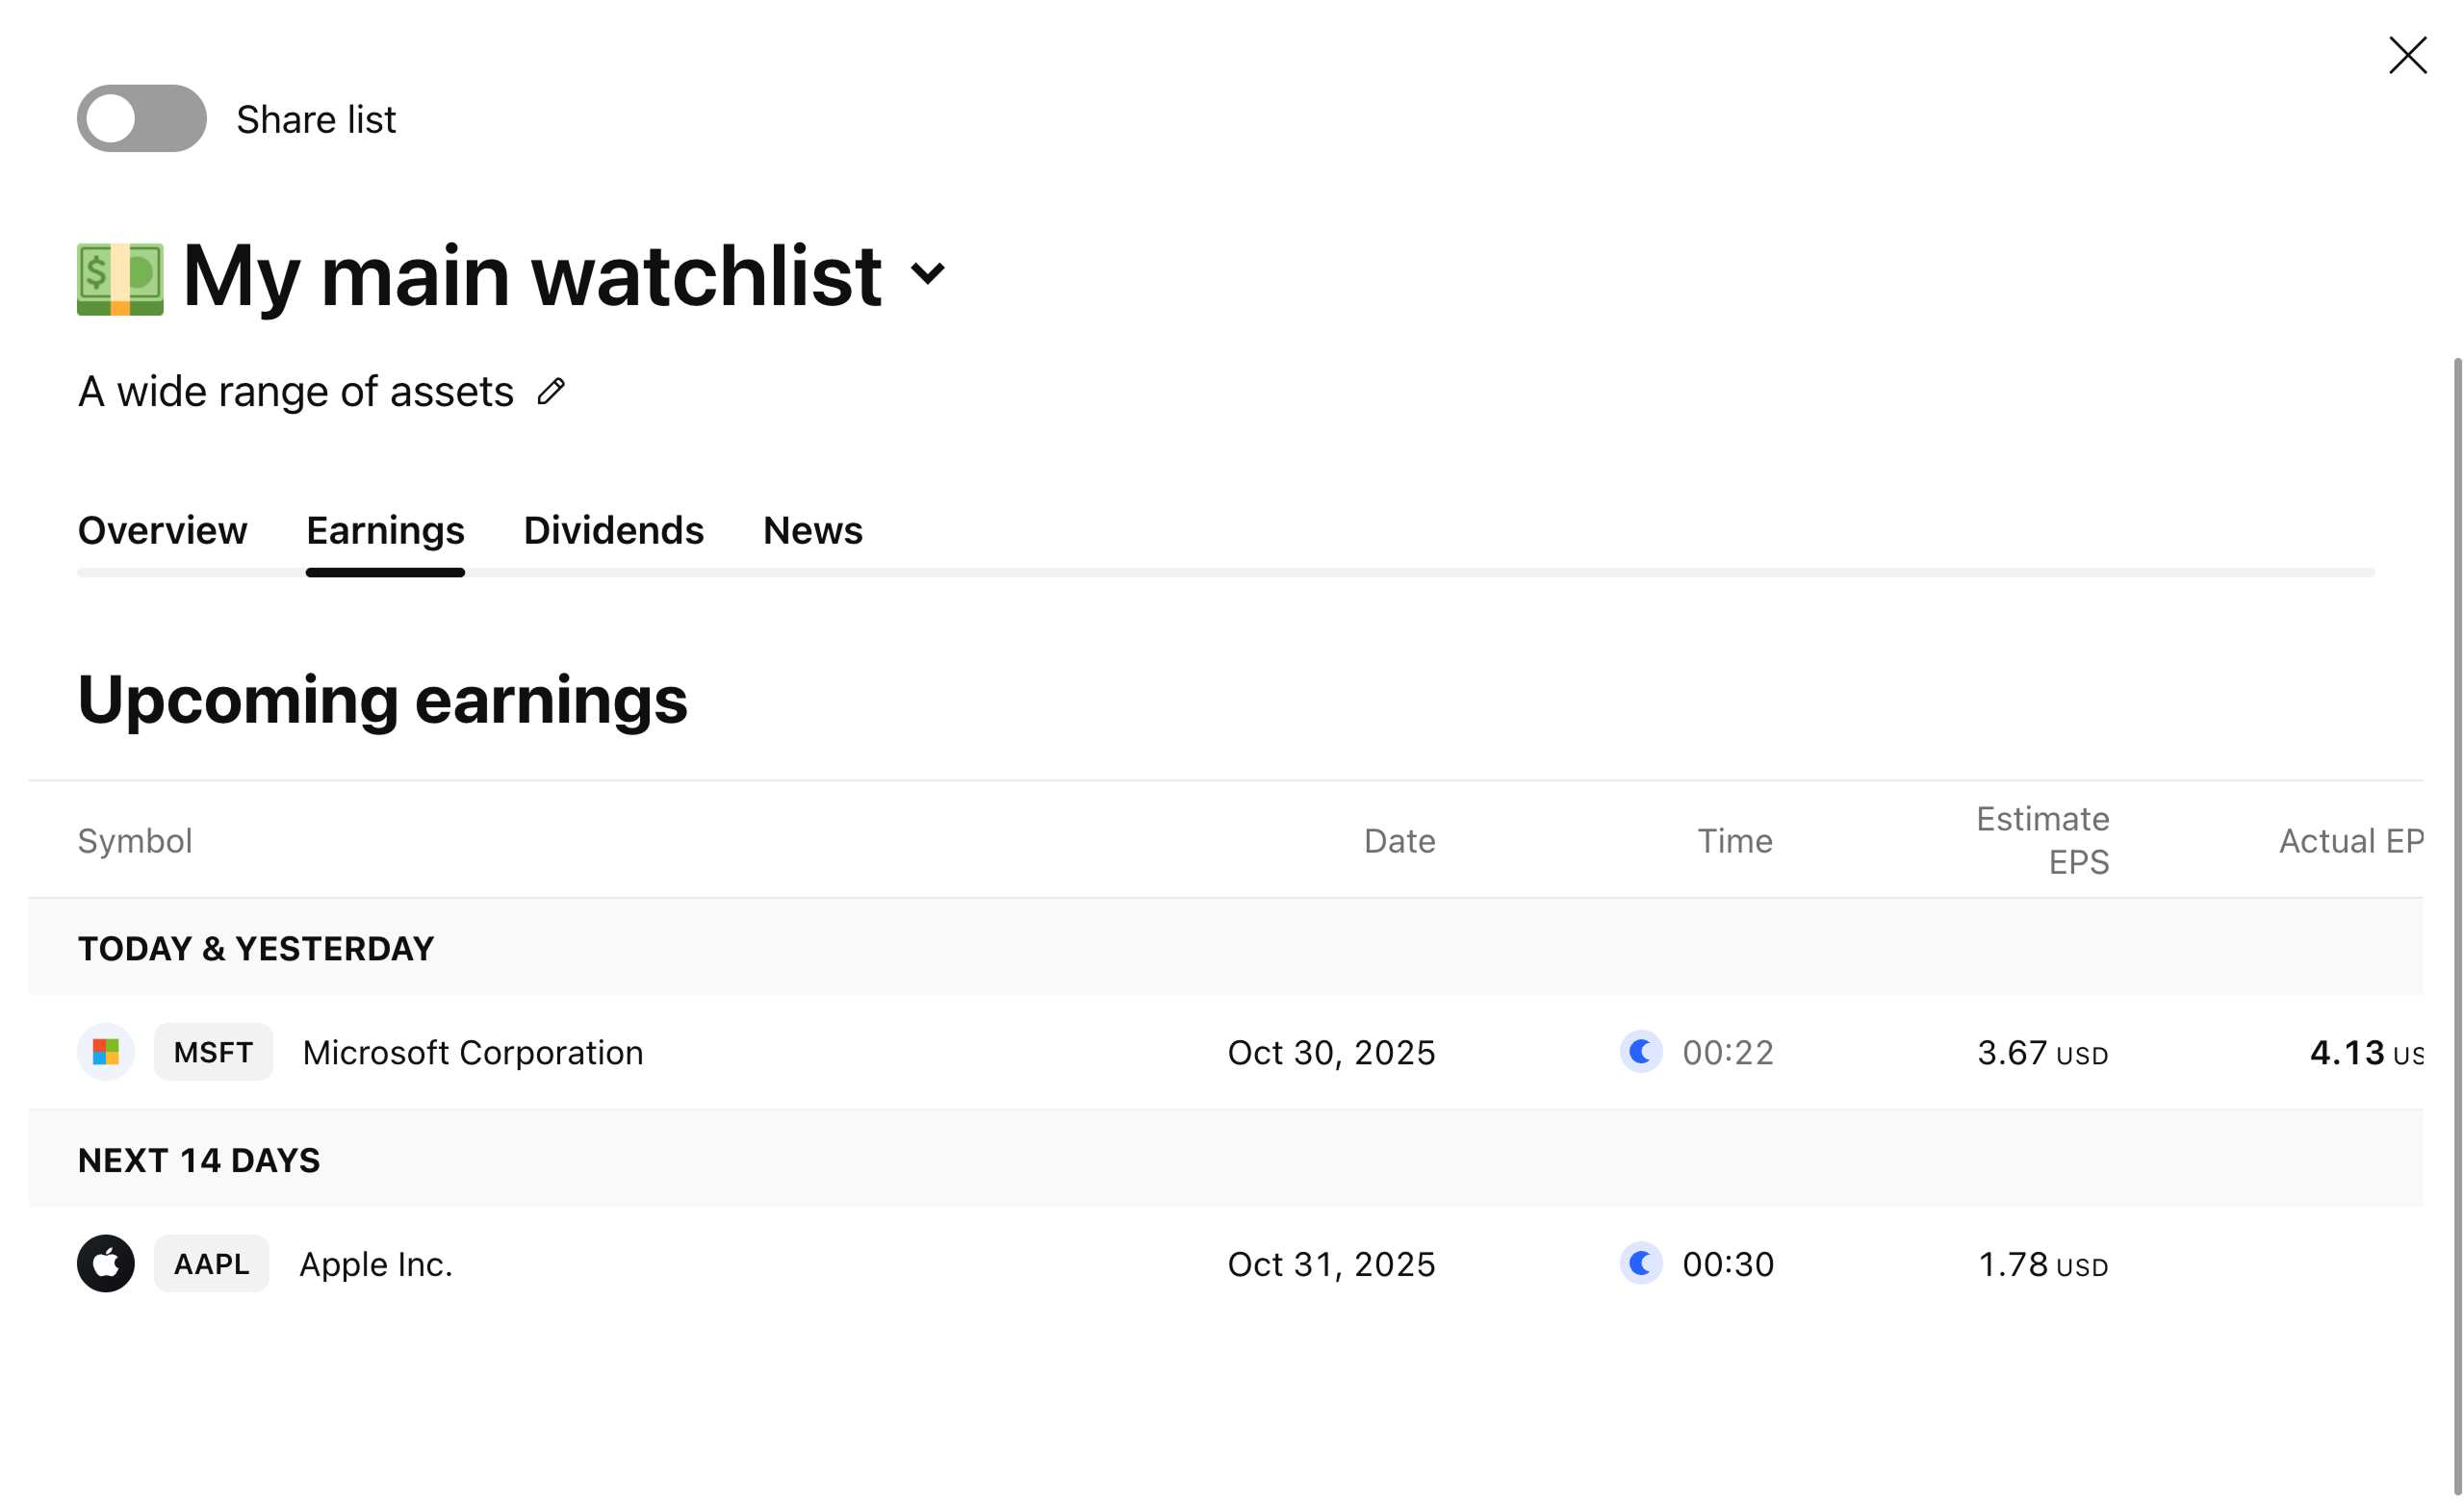The image size is (2464, 1505).
Task: Open the Microsoft Corporation link
Action: [x=472, y=1053]
